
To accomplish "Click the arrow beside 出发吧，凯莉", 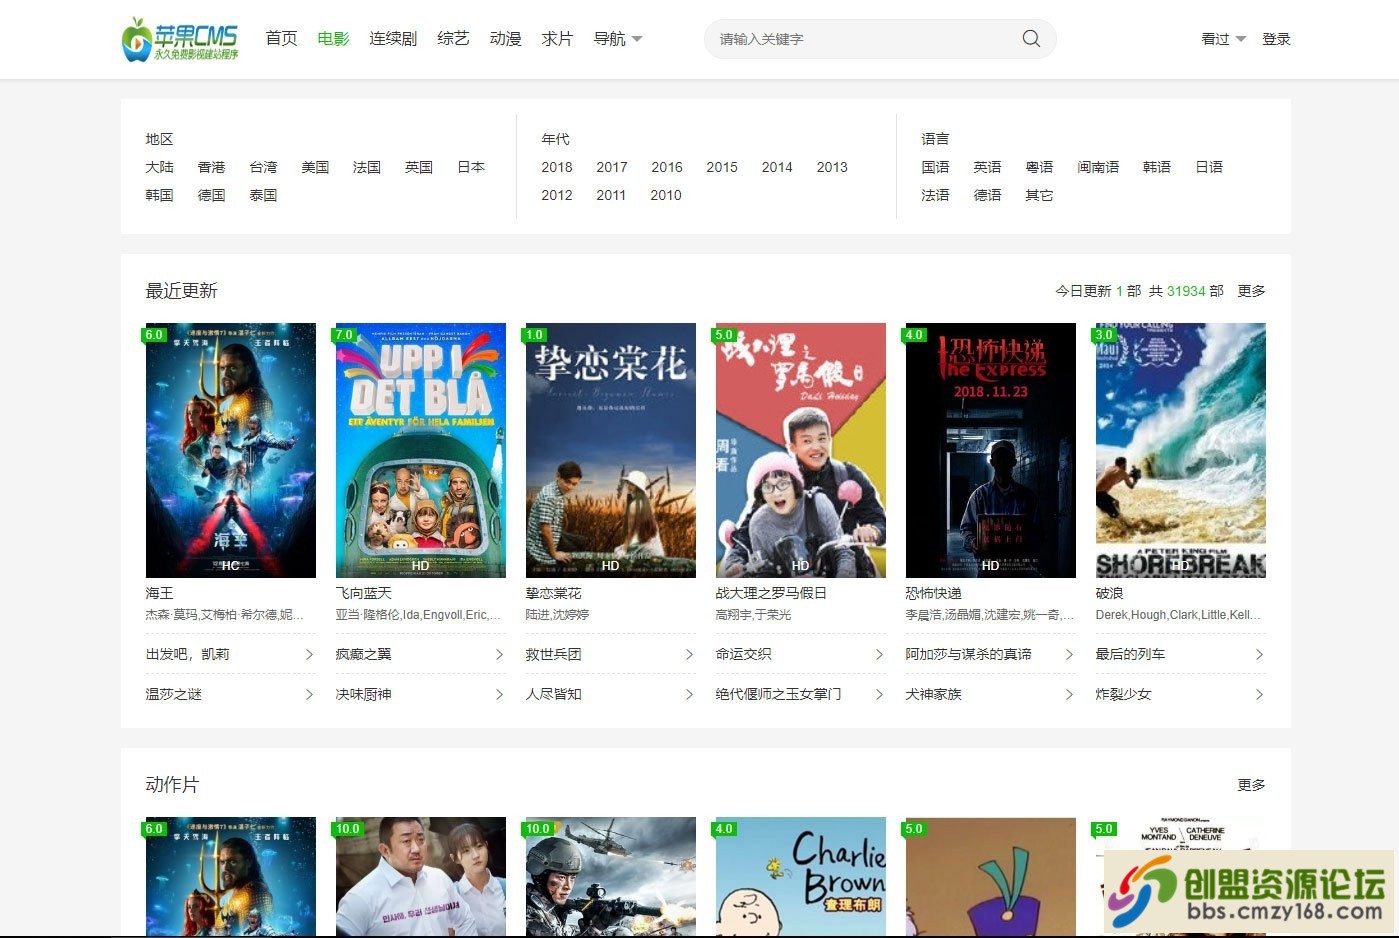I will click(309, 654).
